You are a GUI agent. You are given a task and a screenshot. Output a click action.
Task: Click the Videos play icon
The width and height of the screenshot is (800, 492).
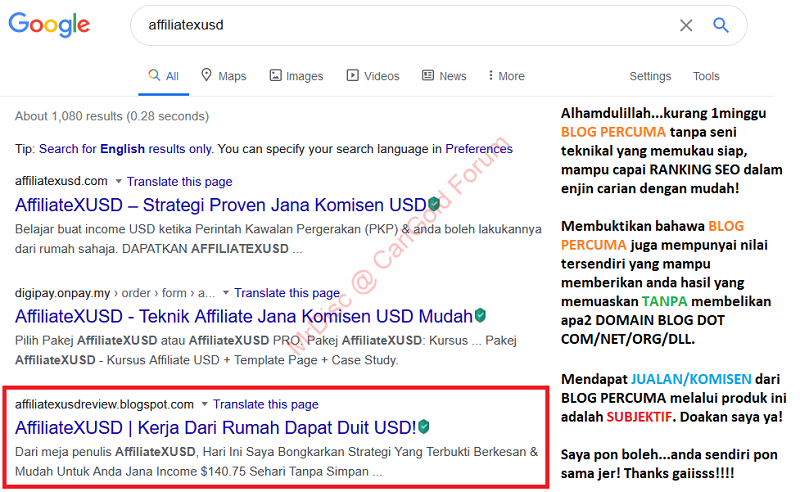353,76
